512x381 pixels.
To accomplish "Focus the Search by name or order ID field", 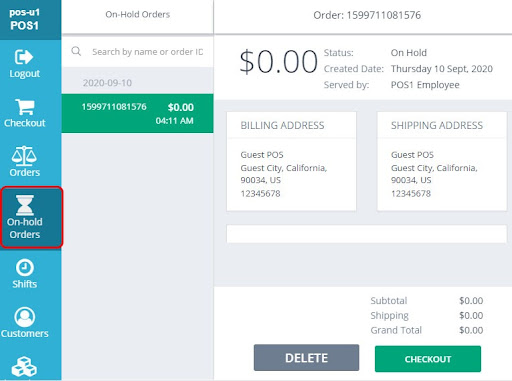I will [147, 52].
